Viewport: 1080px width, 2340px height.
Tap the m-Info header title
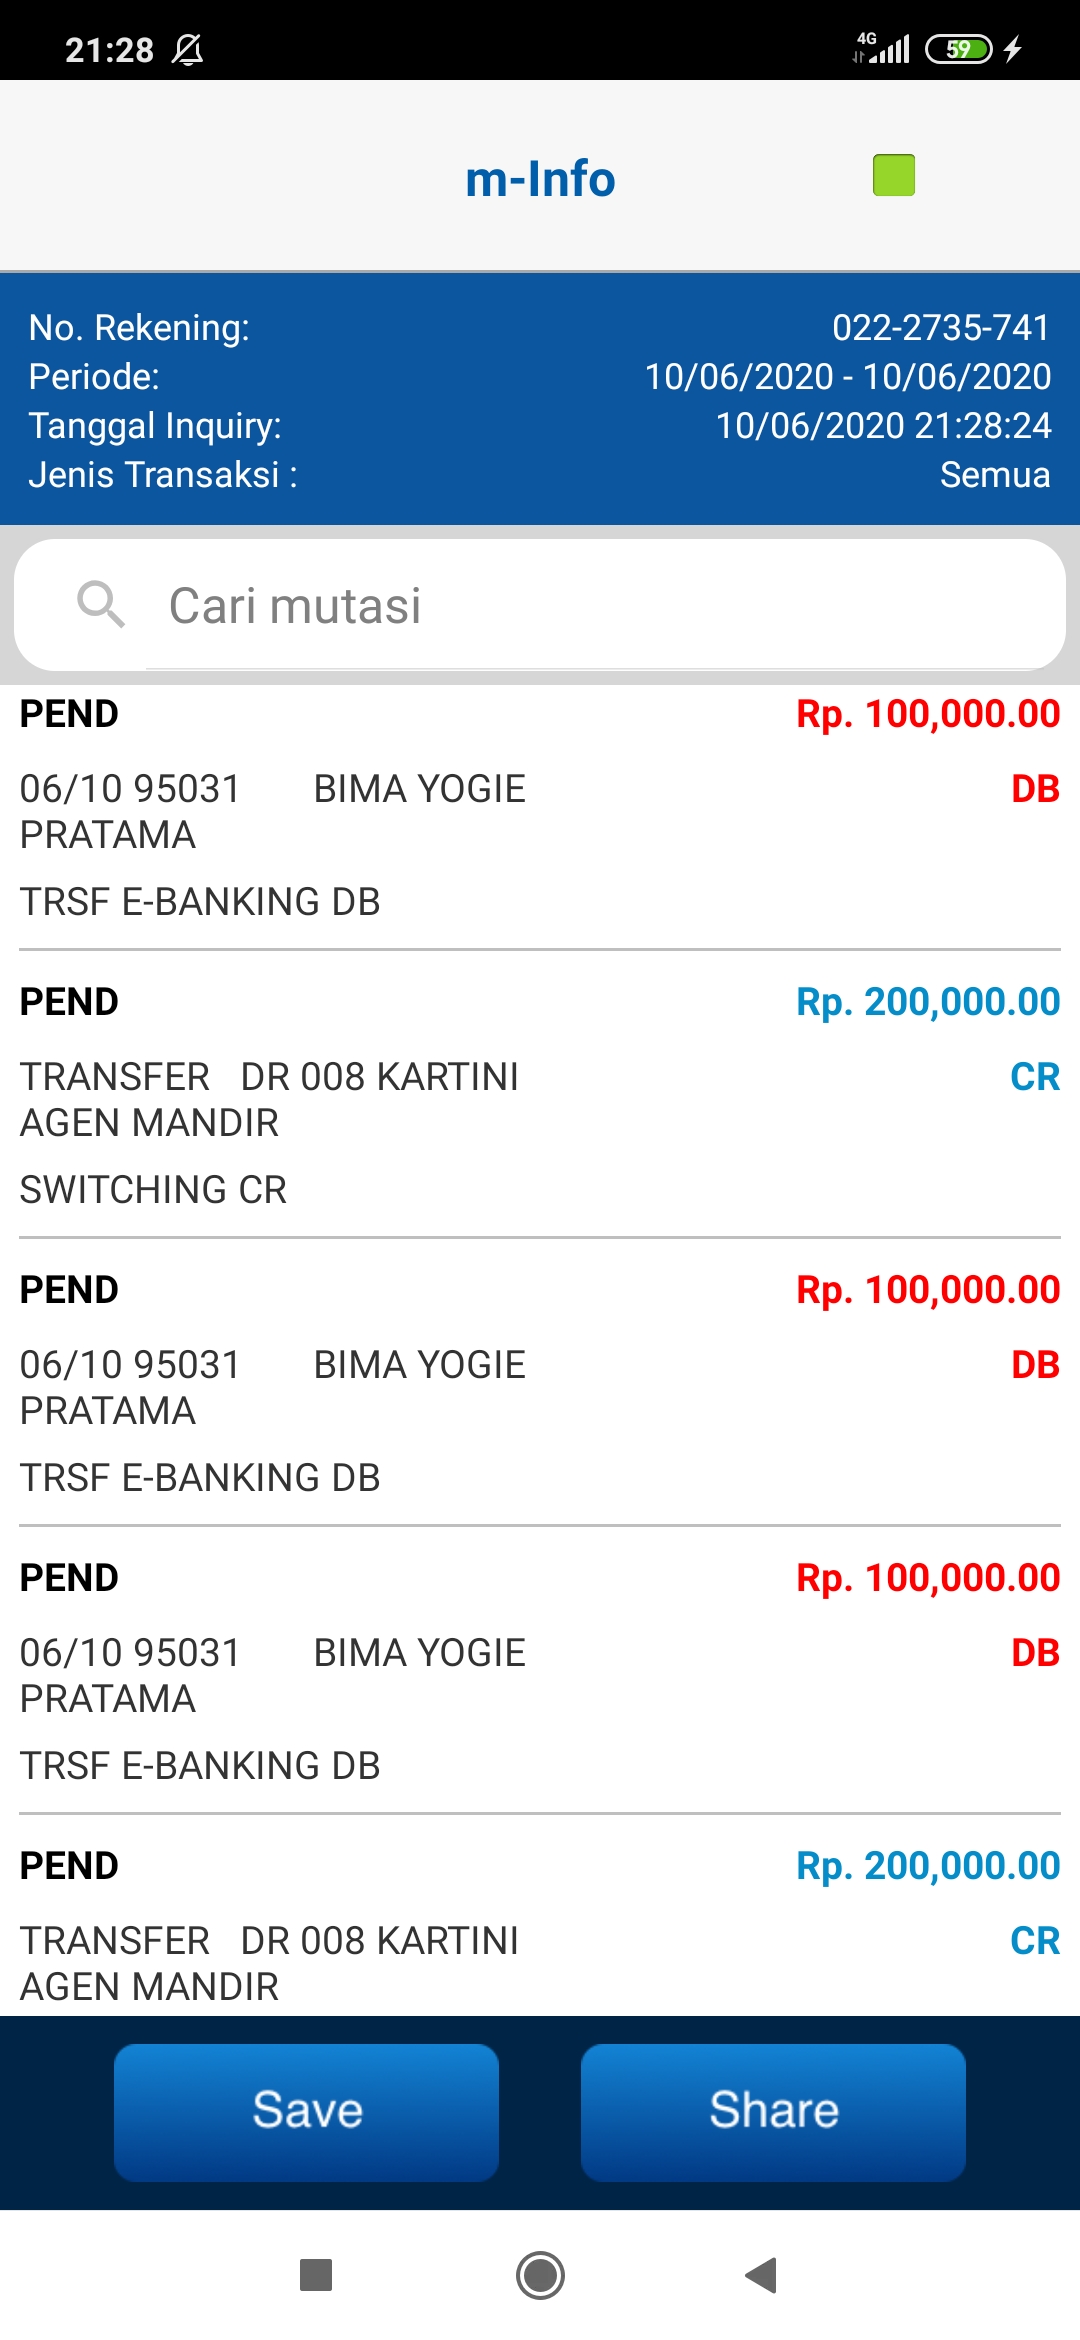point(540,179)
